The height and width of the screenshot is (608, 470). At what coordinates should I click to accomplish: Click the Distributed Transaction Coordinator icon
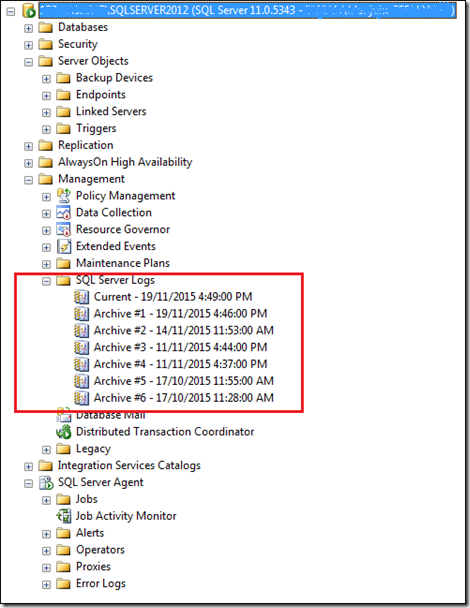[64, 432]
